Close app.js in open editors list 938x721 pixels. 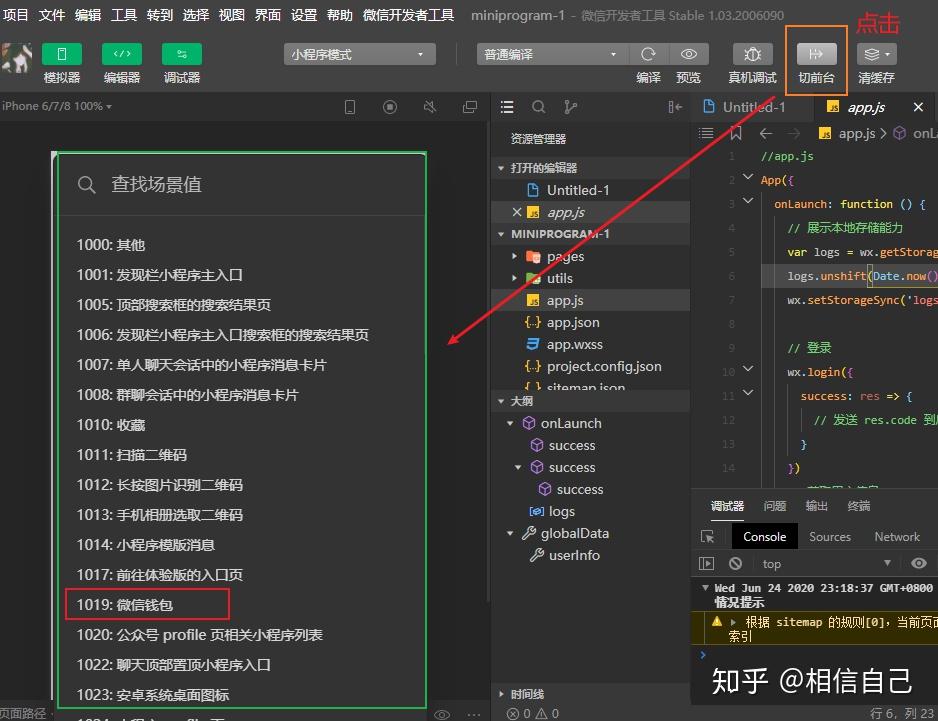tap(517, 212)
